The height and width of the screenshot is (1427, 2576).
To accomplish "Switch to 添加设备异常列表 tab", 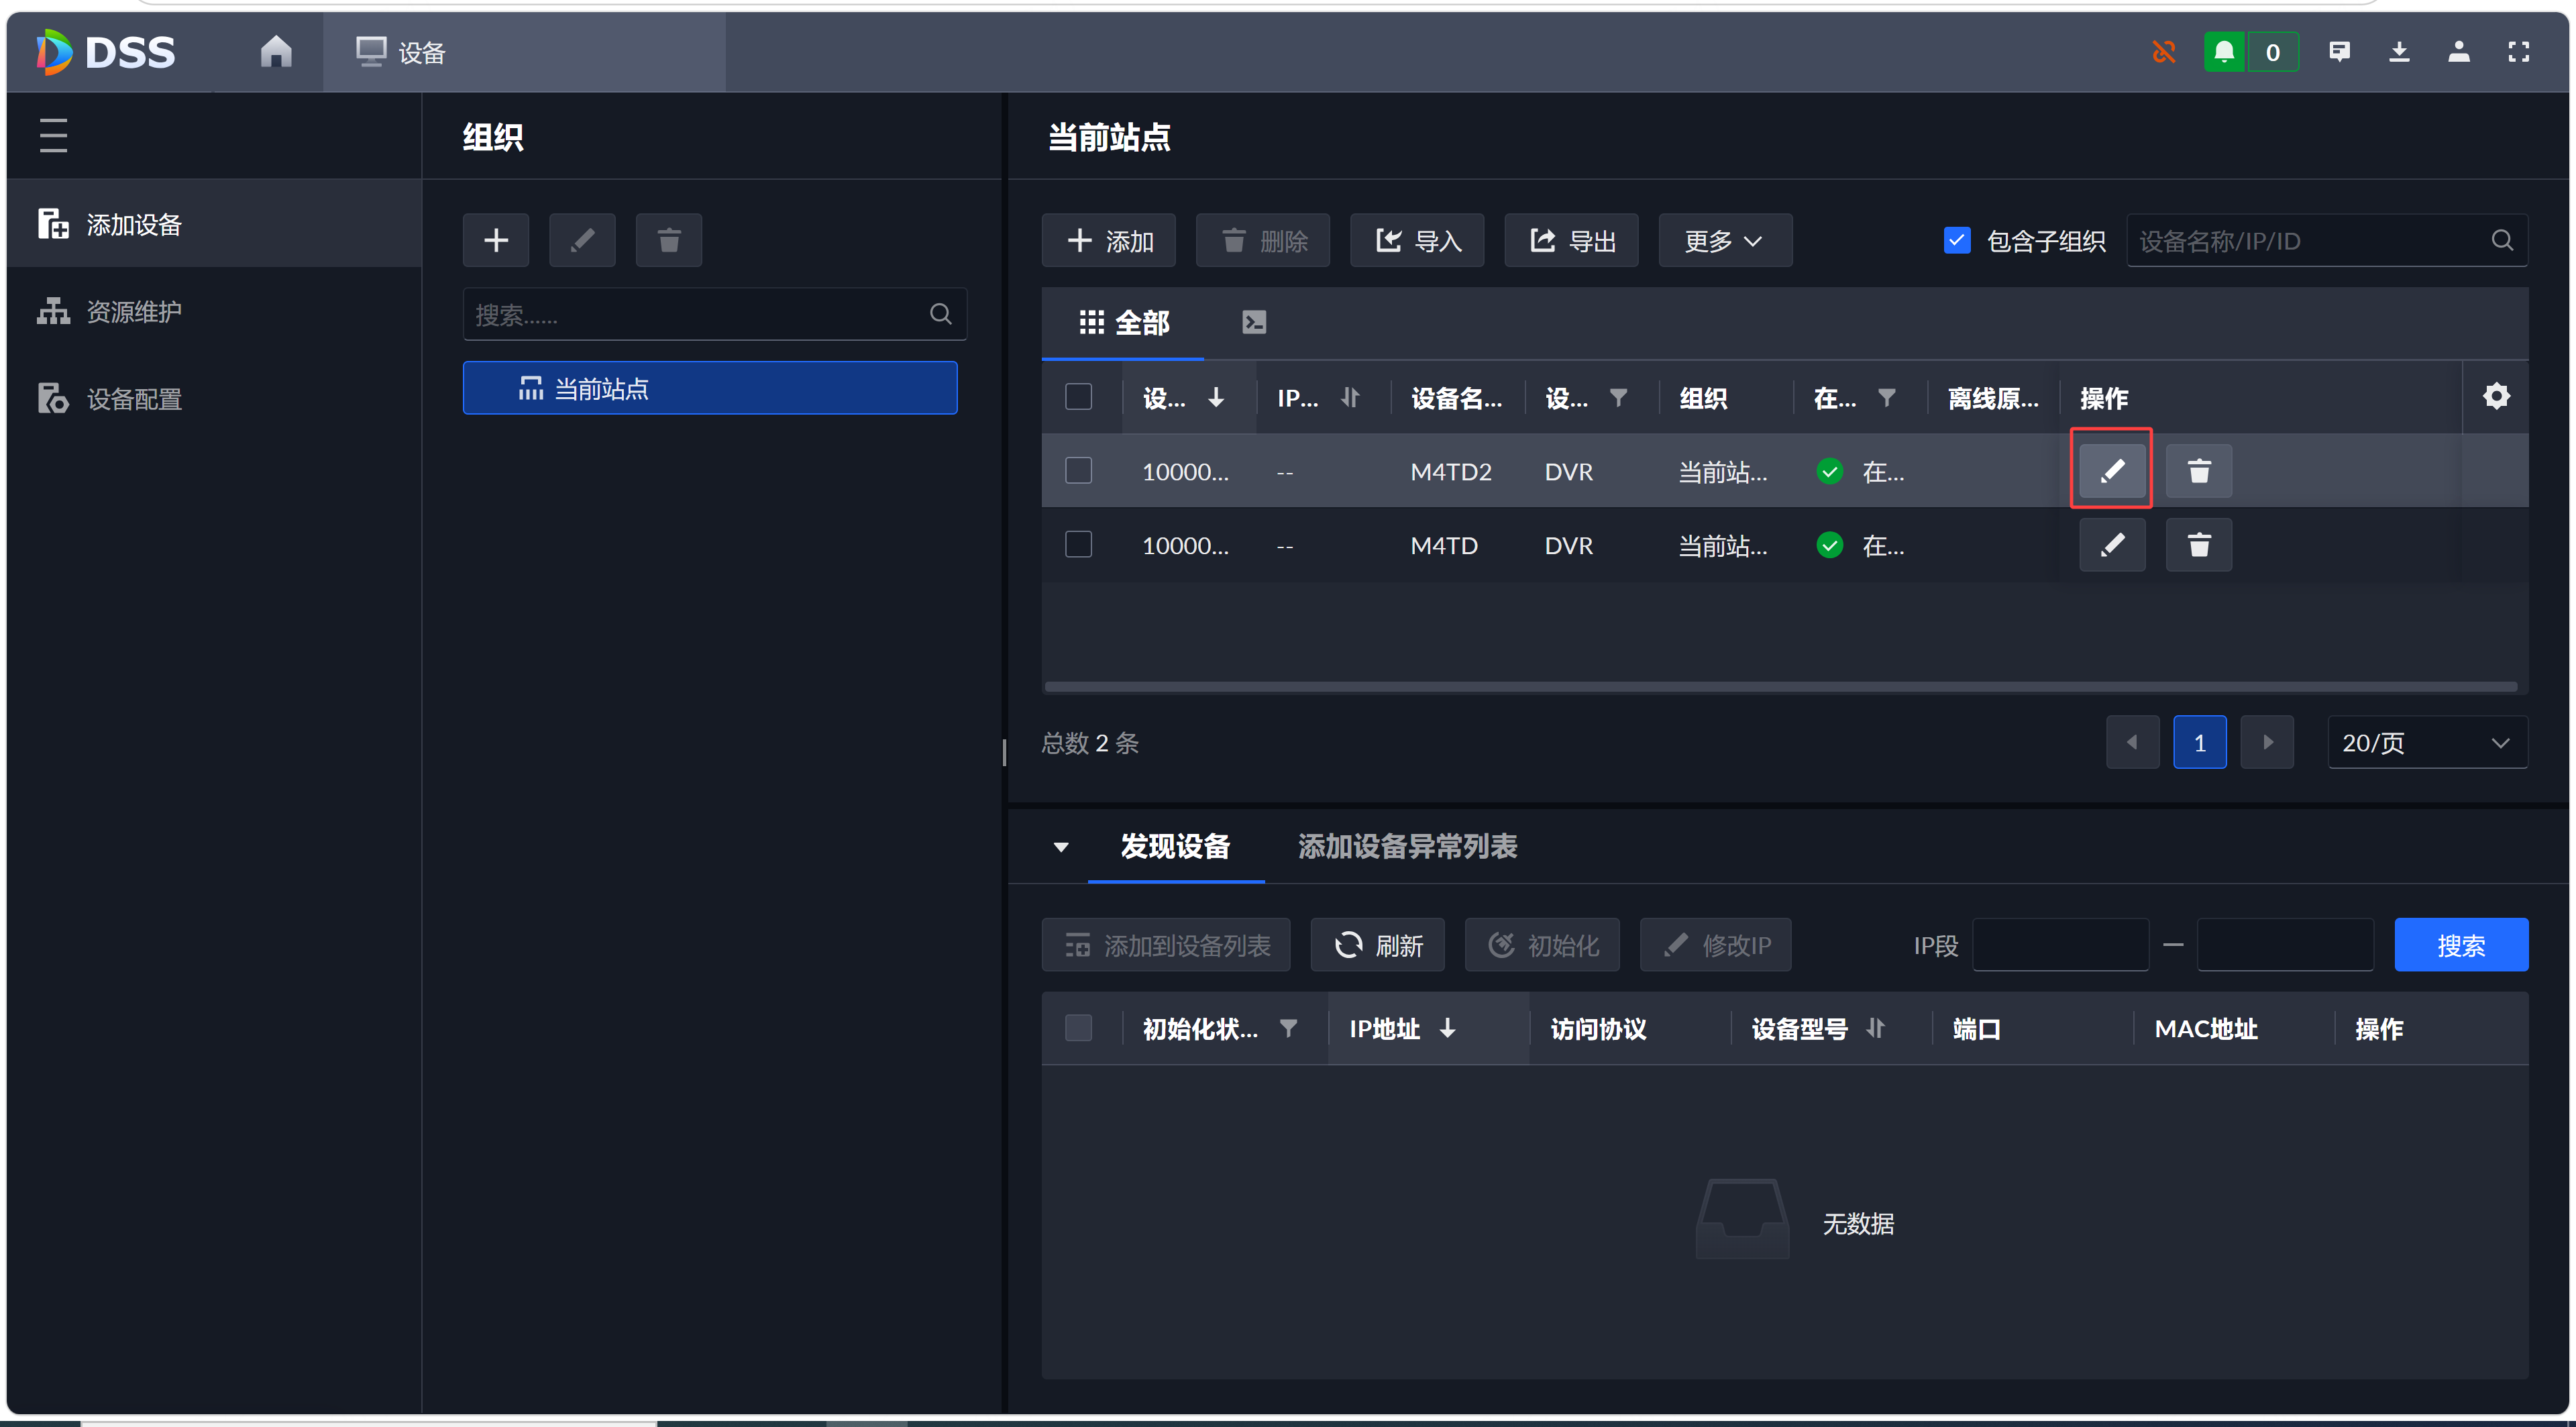I will click(x=1407, y=846).
